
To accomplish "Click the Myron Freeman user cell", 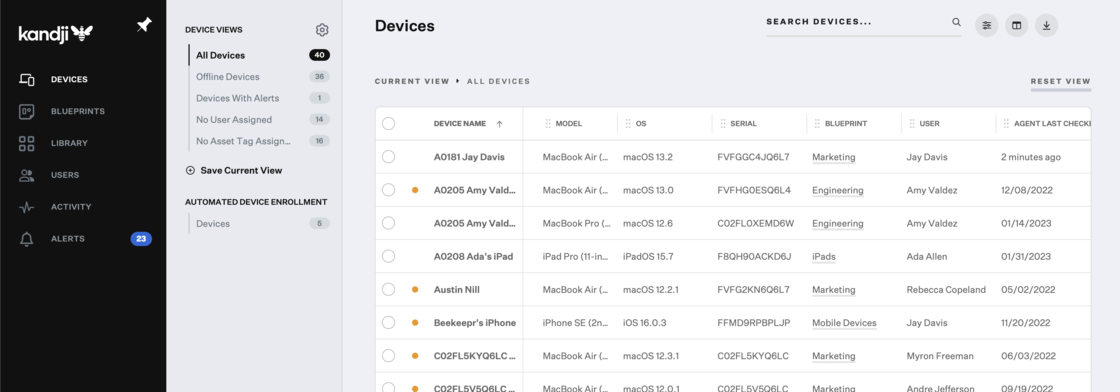I will click(940, 356).
